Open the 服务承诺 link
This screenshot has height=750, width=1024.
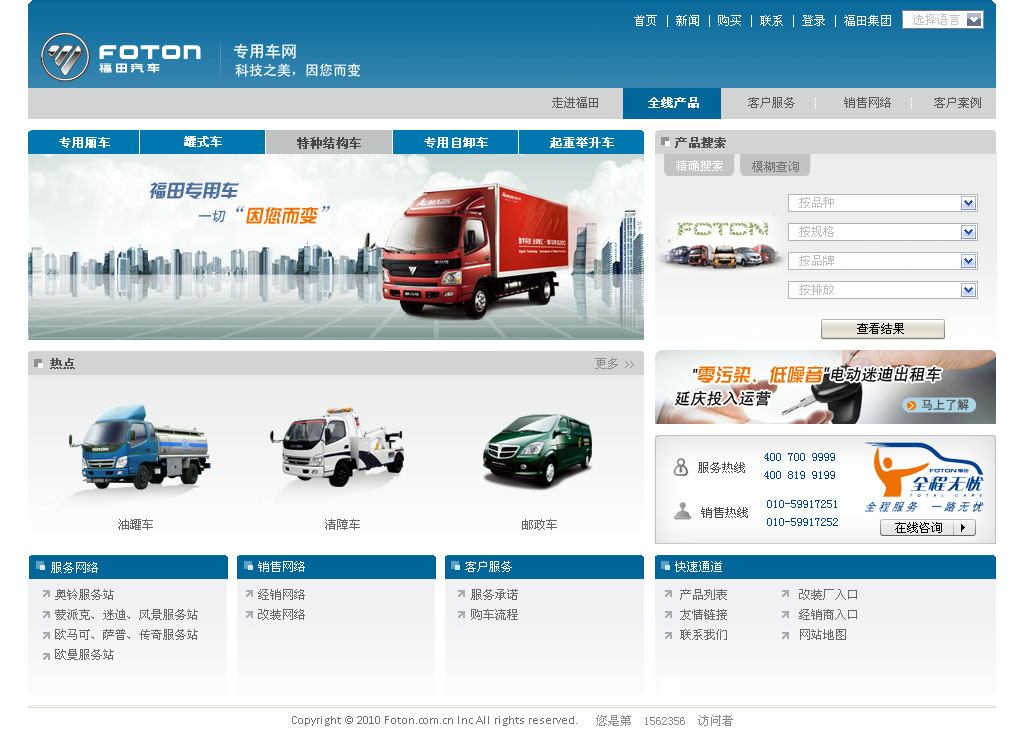pos(494,595)
